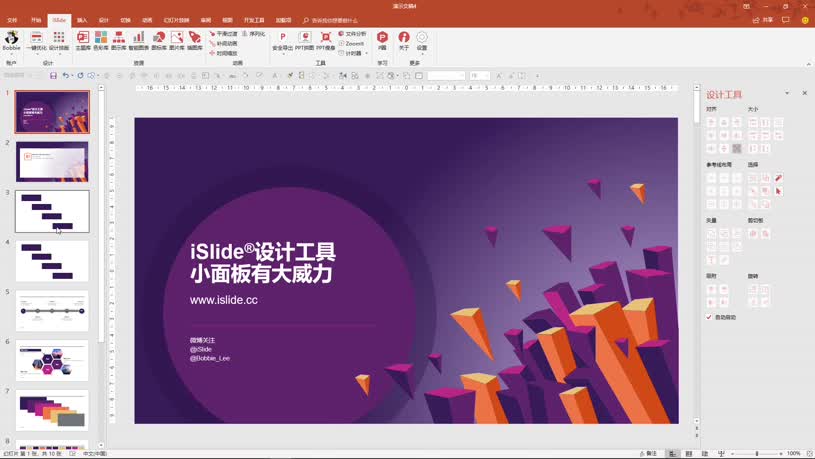Click the red cursor arrow icon in 选择 section
This screenshot has width=815, height=459.
coord(778,191)
